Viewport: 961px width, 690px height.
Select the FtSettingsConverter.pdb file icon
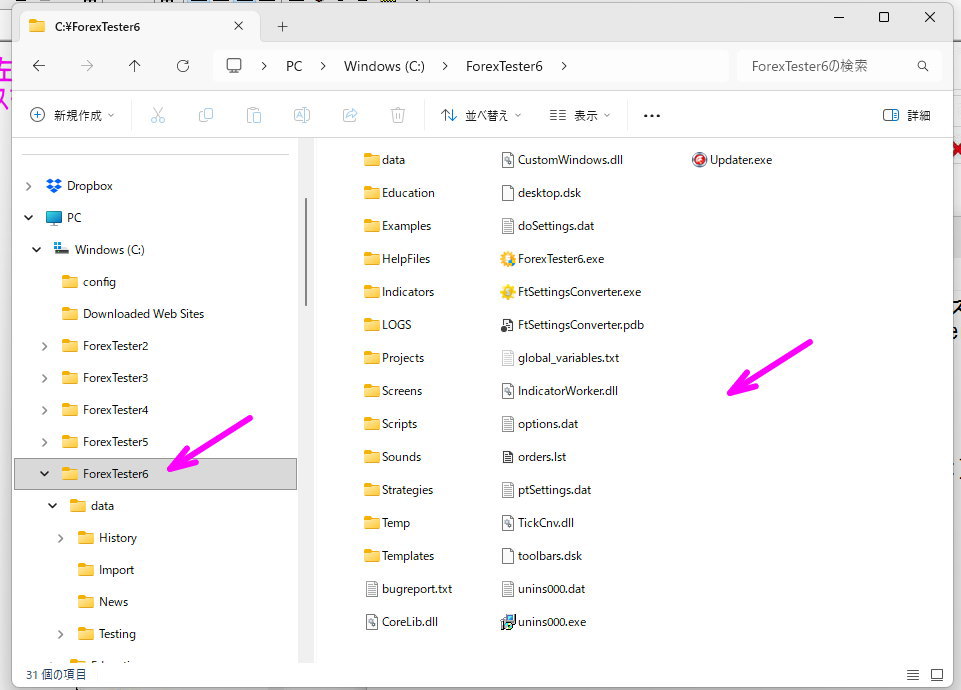click(x=507, y=325)
